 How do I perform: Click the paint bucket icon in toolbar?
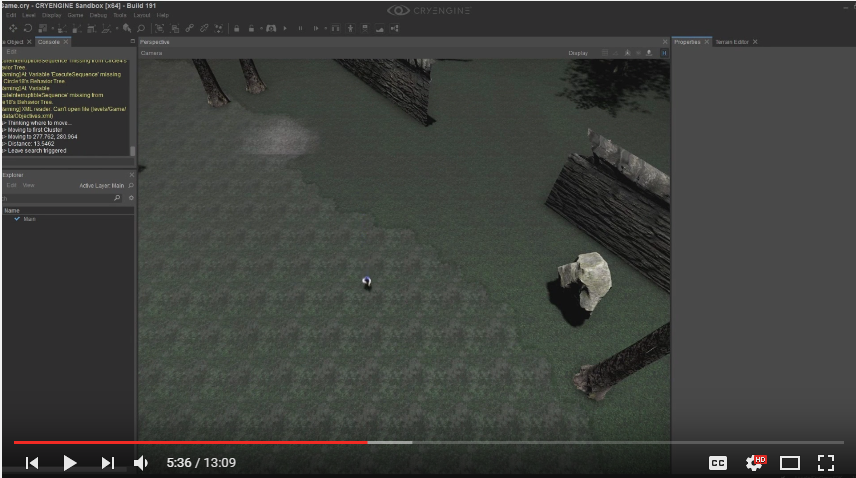pyautogui.click(x=127, y=28)
